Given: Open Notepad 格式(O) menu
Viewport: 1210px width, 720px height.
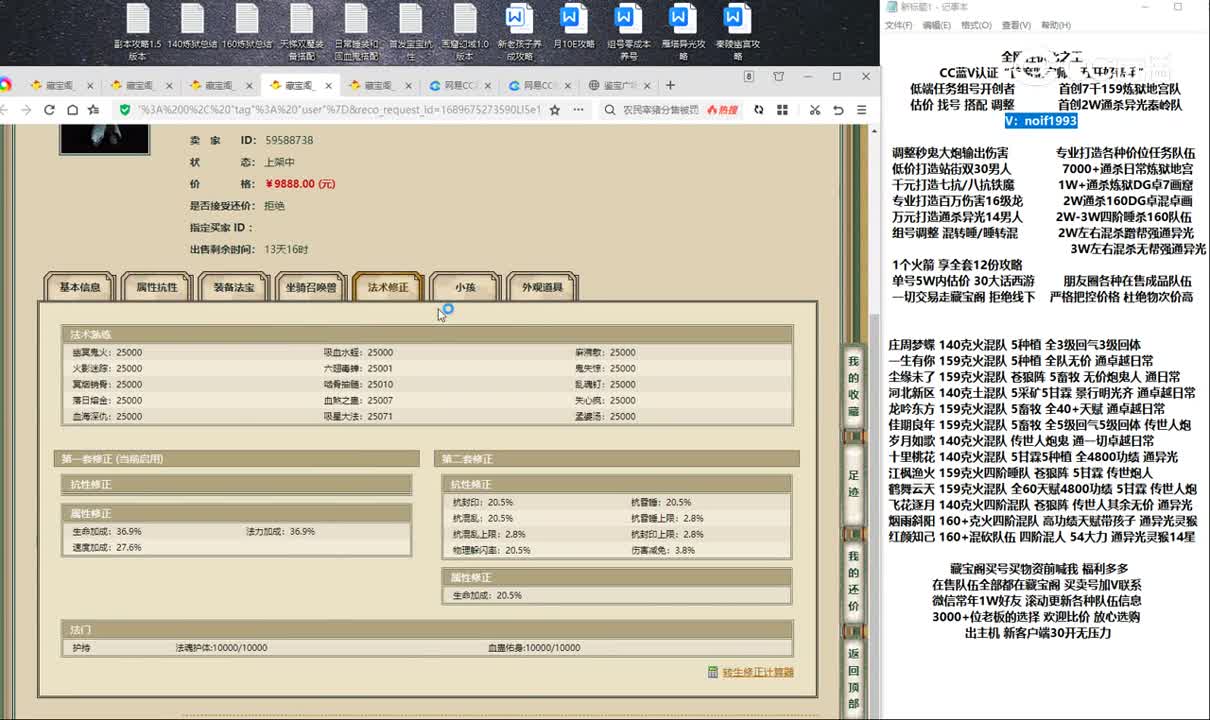Looking at the screenshot, I should (976, 25).
